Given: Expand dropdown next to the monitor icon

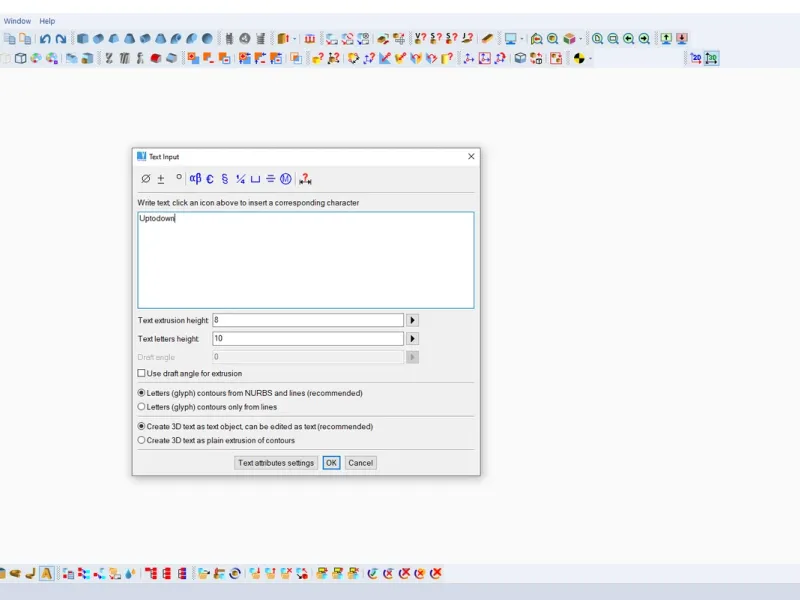Looking at the screenshot, I should (x=522, y=39).
